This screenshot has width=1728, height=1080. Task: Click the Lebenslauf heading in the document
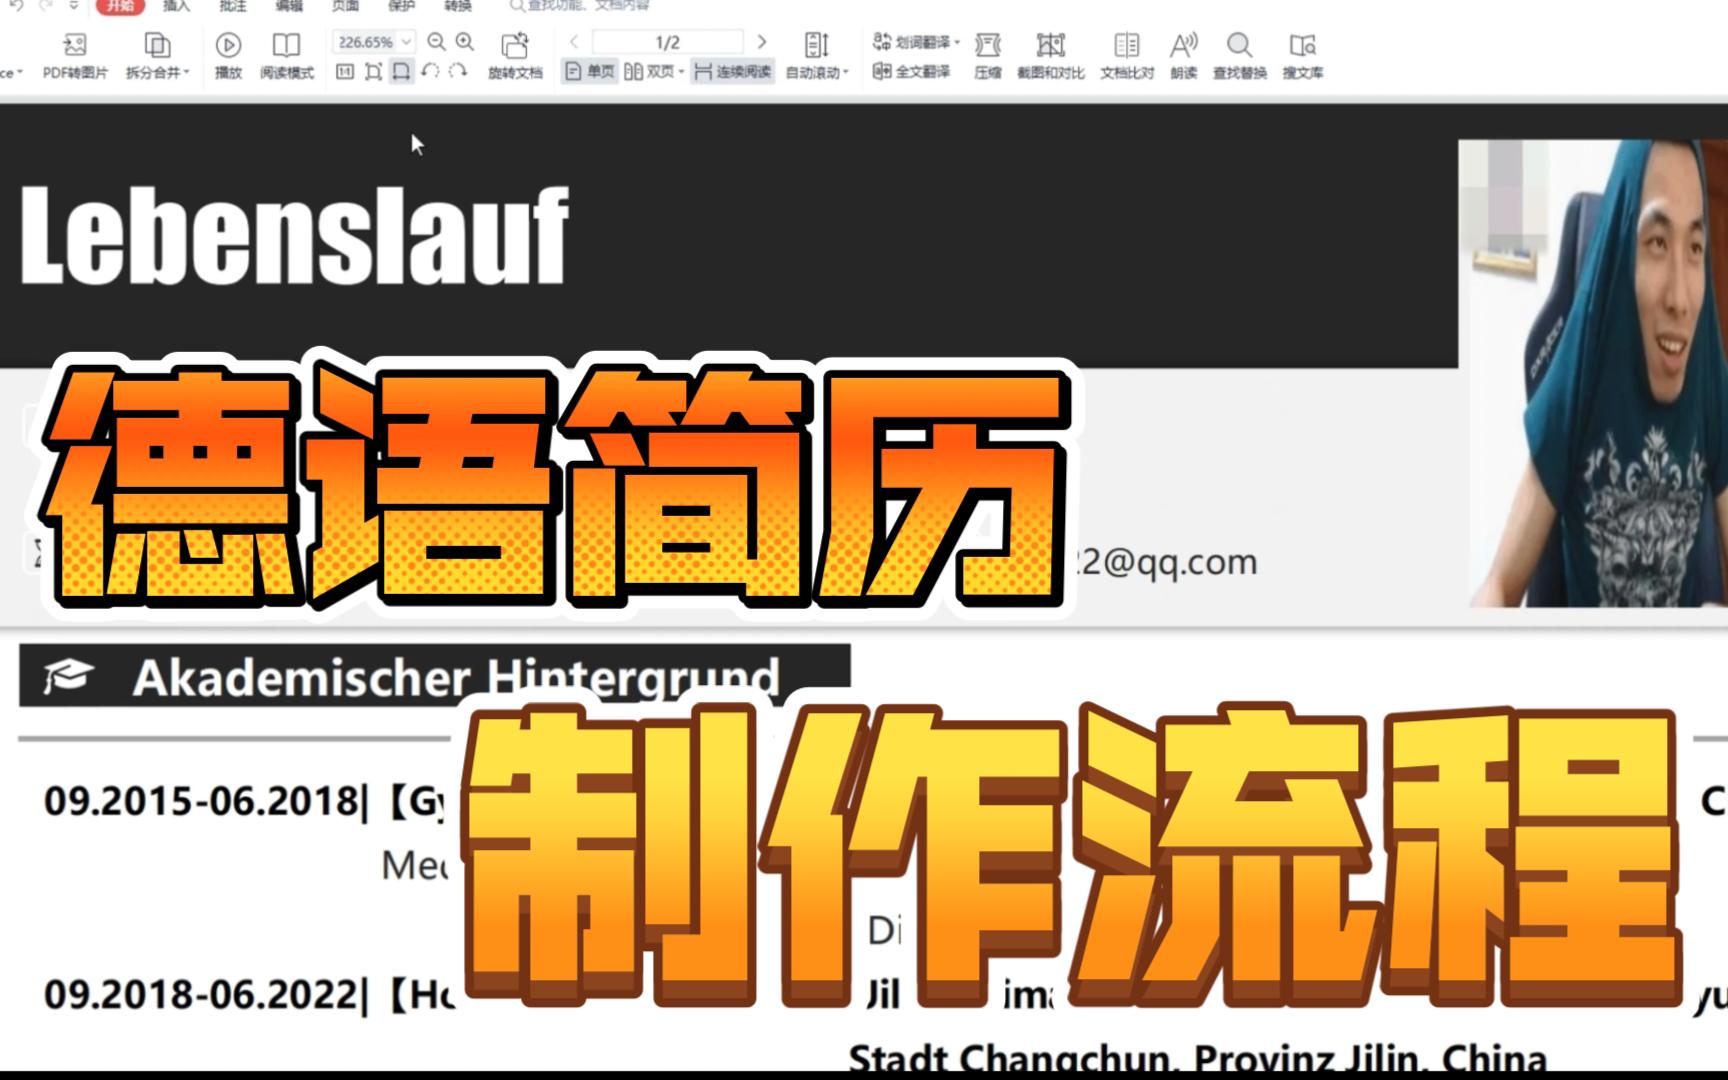[x=294, y=236]
